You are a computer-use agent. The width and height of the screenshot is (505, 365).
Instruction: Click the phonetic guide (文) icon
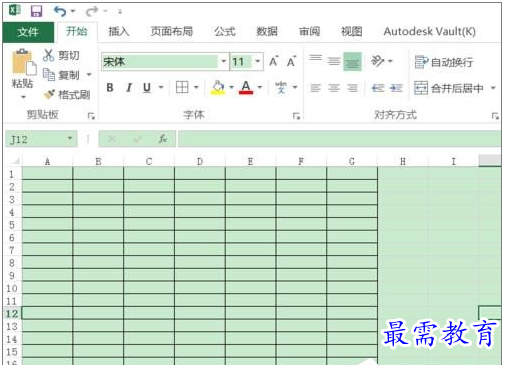tap(281, 87)
